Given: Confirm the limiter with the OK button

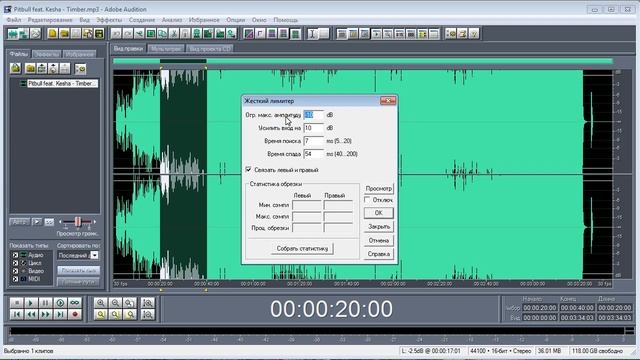Looking at the screenshot, I should [x=378, y=213].
